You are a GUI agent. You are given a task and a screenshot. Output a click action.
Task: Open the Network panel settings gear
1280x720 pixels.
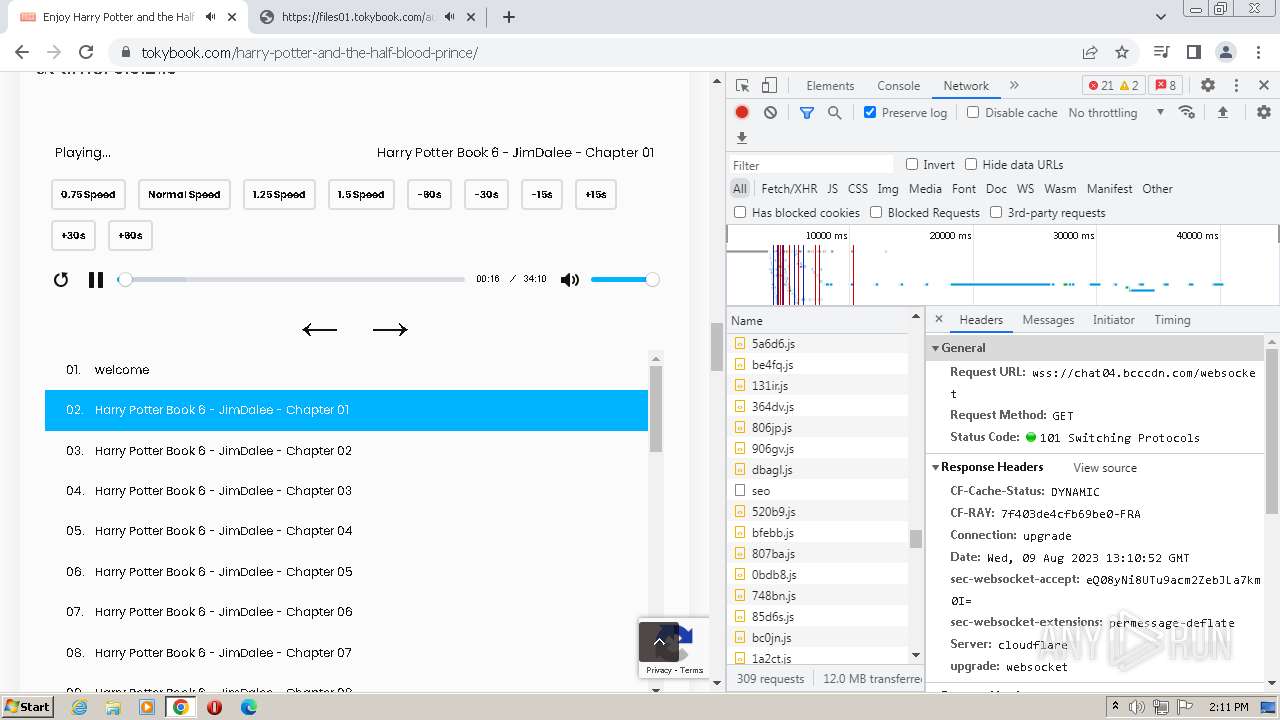point(1264,113)
